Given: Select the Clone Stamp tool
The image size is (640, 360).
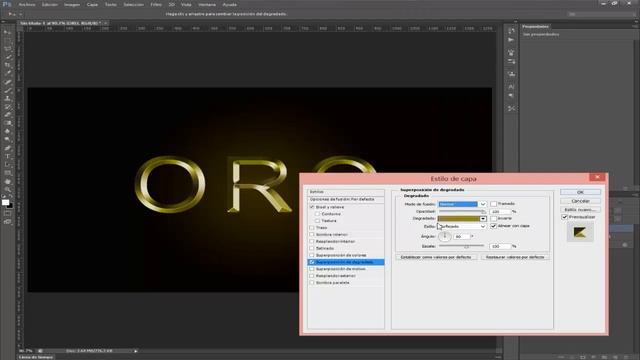Looking at the screenshot, I should [7, 98].
